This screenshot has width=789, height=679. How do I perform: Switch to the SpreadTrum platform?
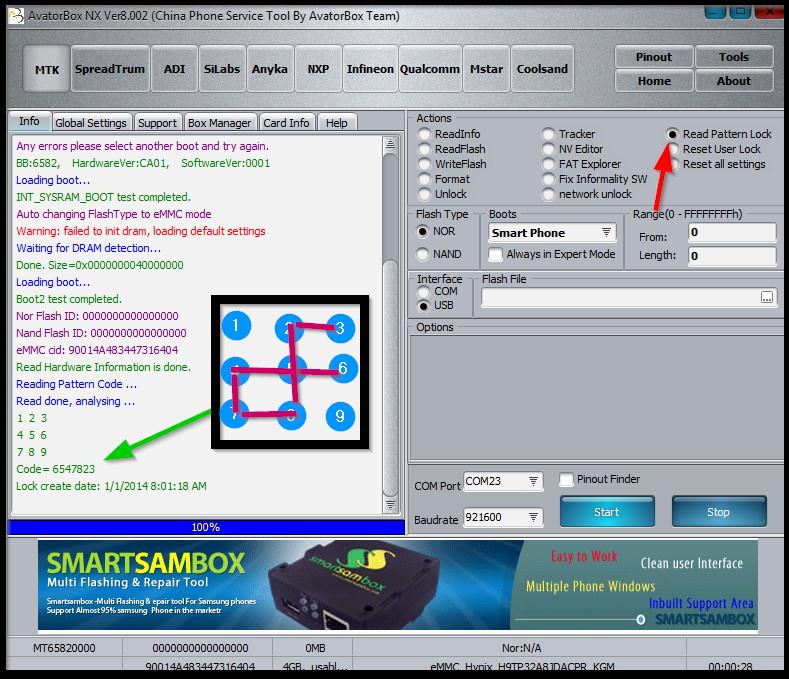110,69
